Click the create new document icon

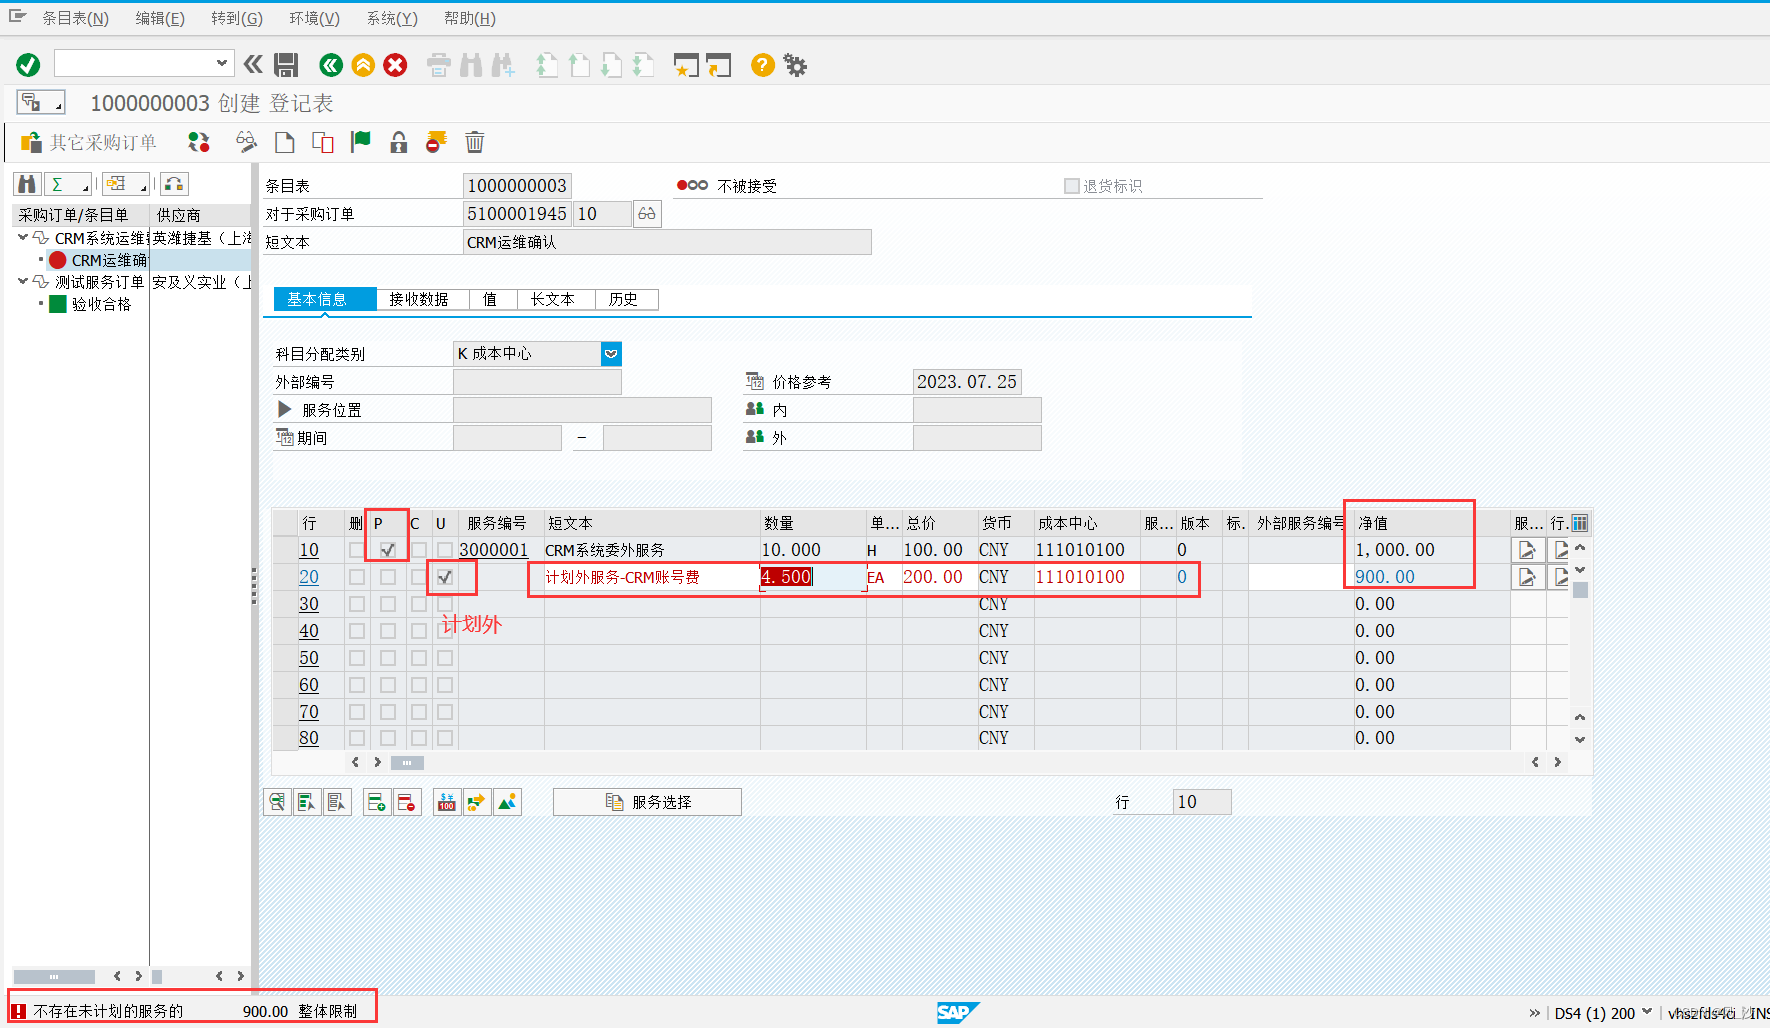pos(285,142)
